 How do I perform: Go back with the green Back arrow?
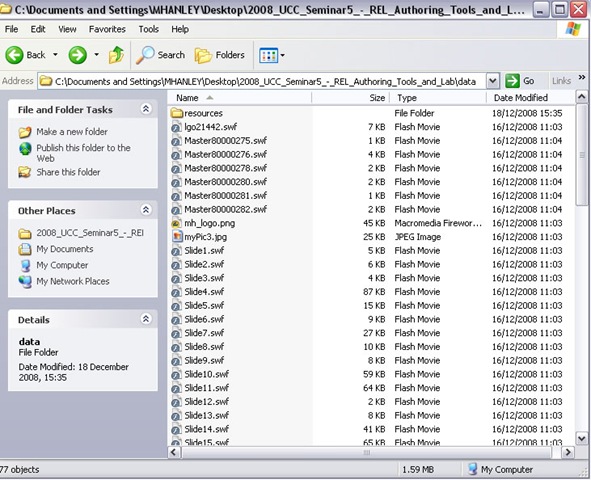click(x=14, y=55)
